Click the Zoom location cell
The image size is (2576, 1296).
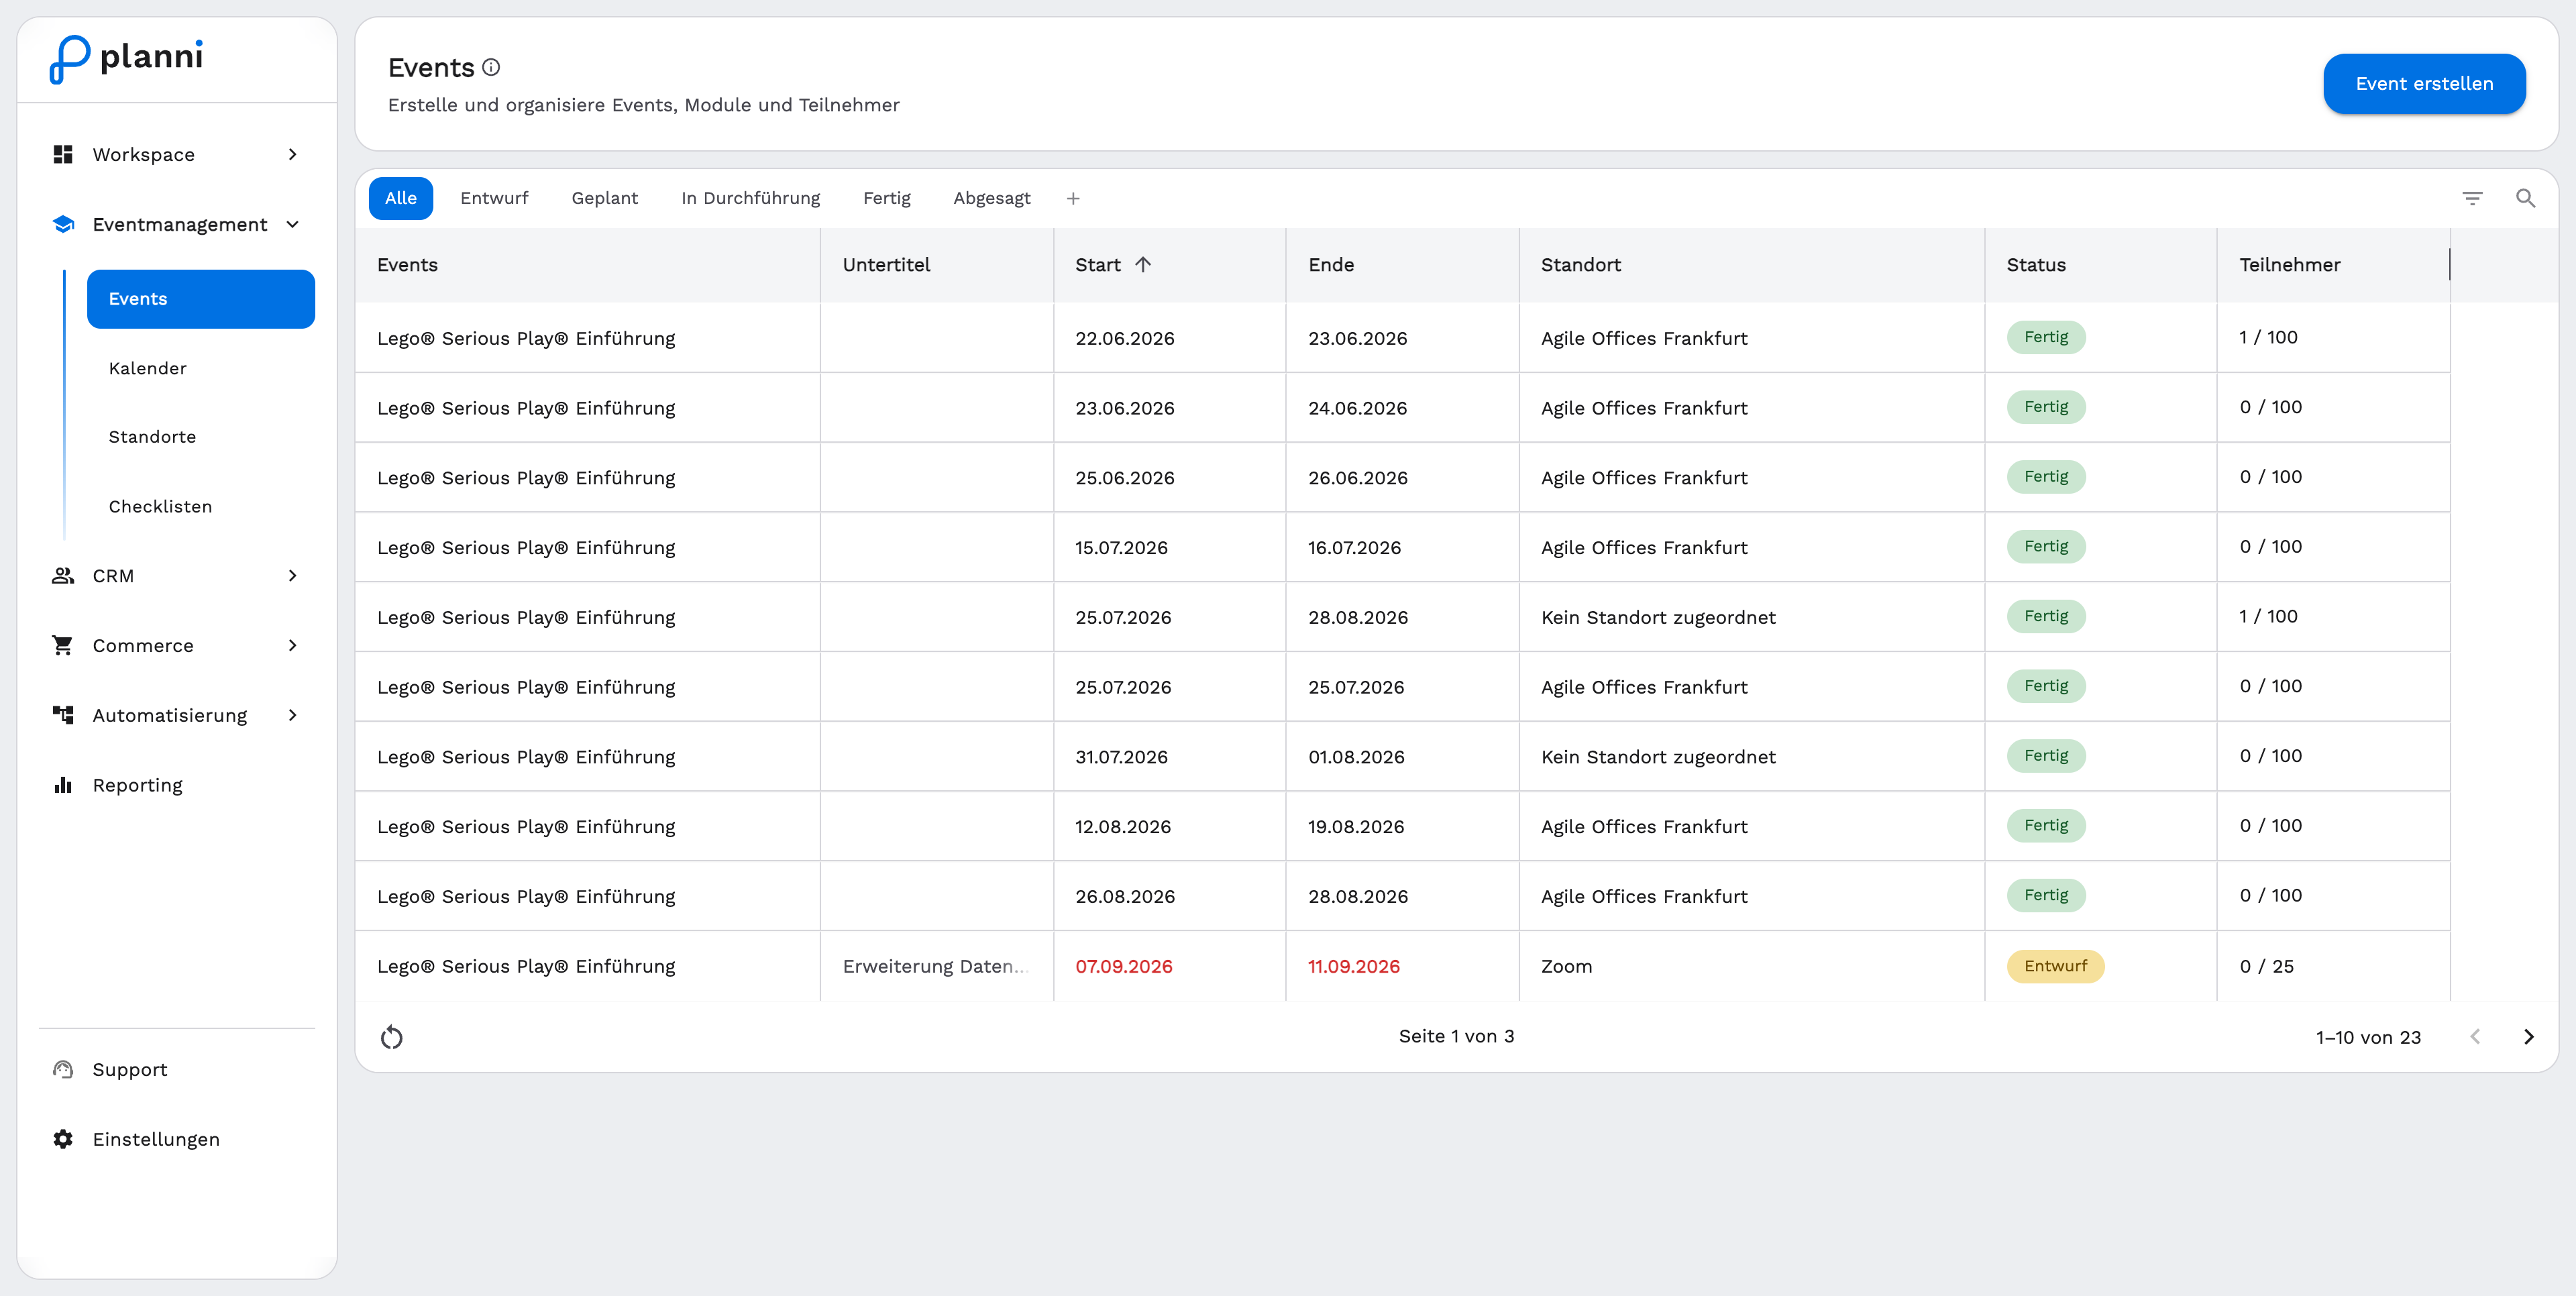coord(1751,966)
